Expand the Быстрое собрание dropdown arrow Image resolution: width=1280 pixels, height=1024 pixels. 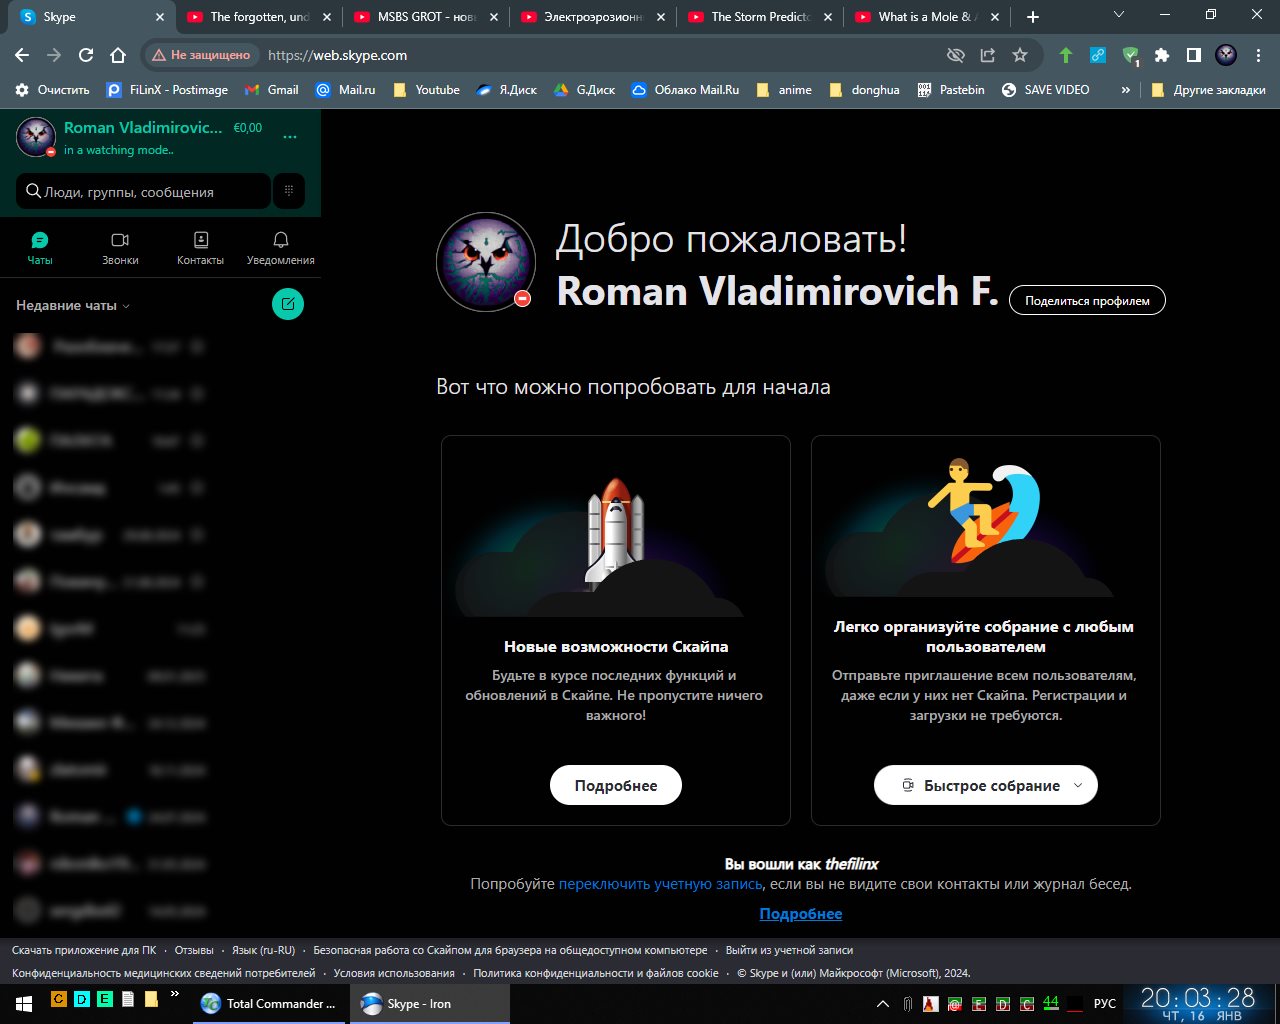[x=1078, y=785]
